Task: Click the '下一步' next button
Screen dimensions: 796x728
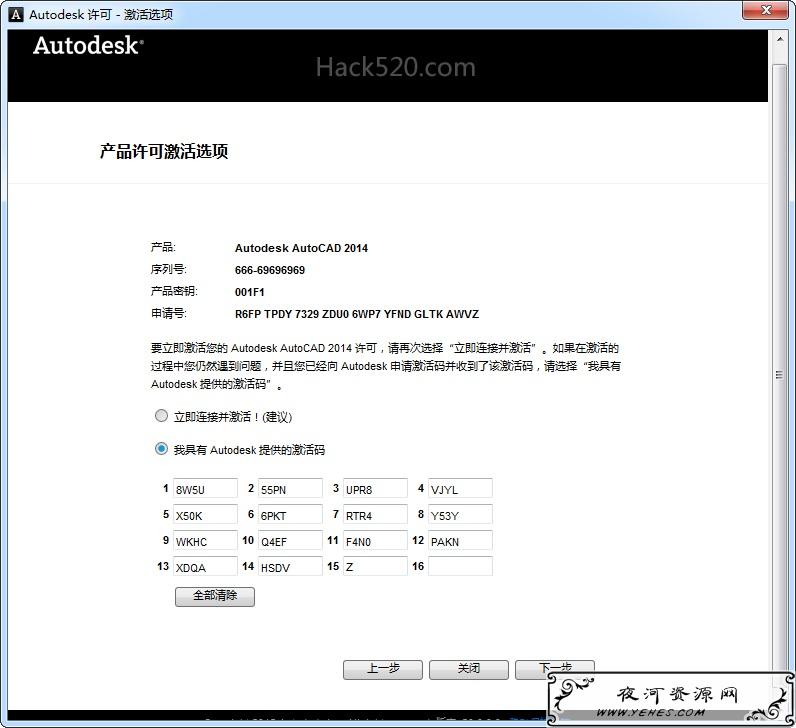Action: (x=554, y=668)
